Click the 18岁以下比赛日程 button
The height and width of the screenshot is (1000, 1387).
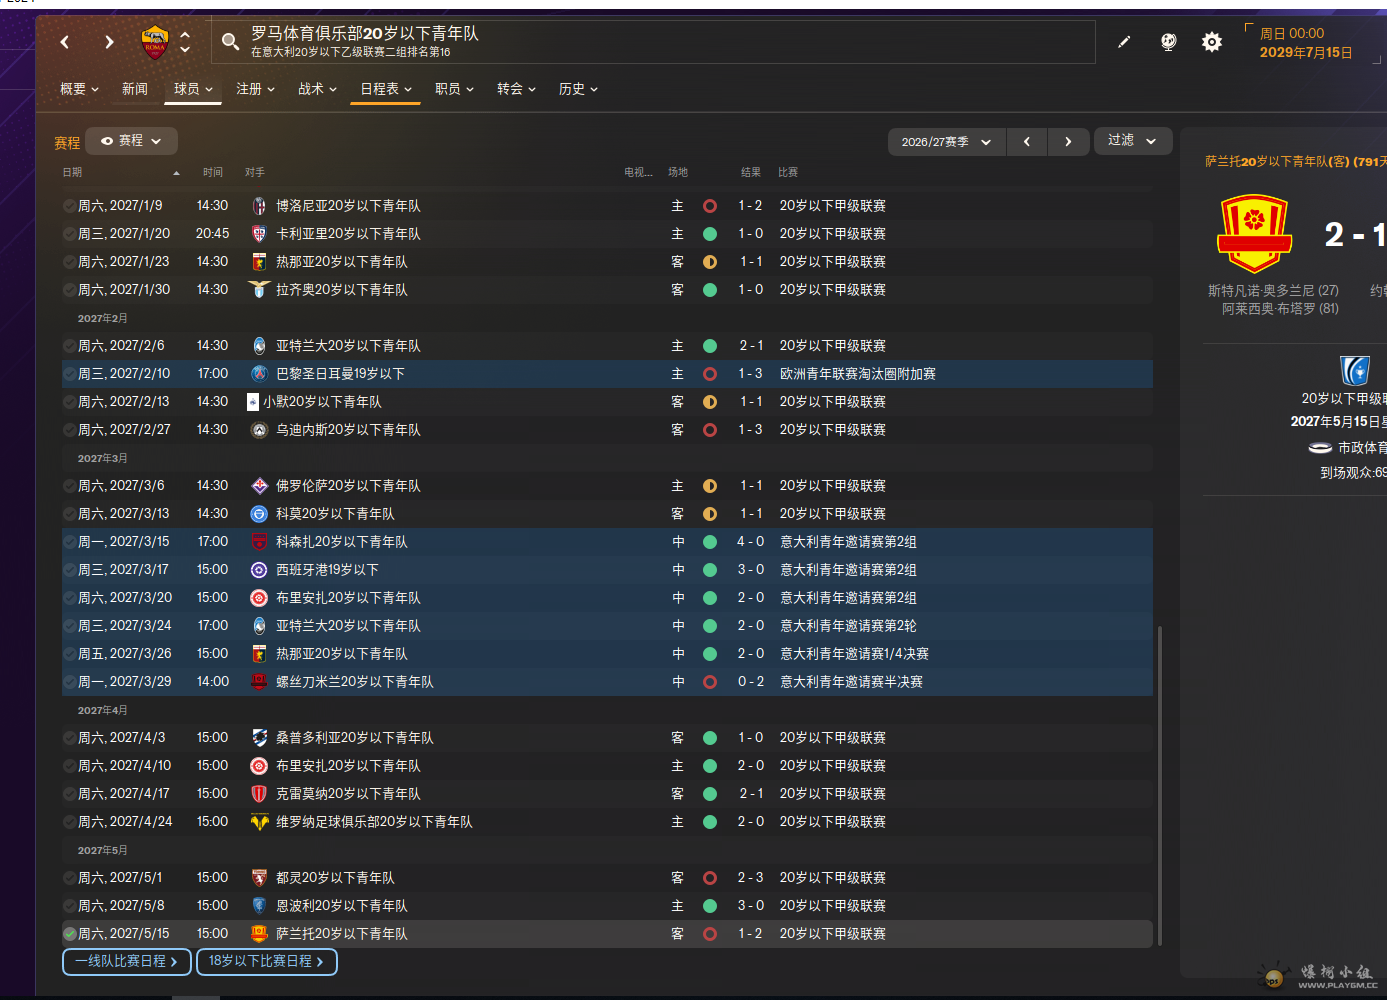click(x=266, y=961)
